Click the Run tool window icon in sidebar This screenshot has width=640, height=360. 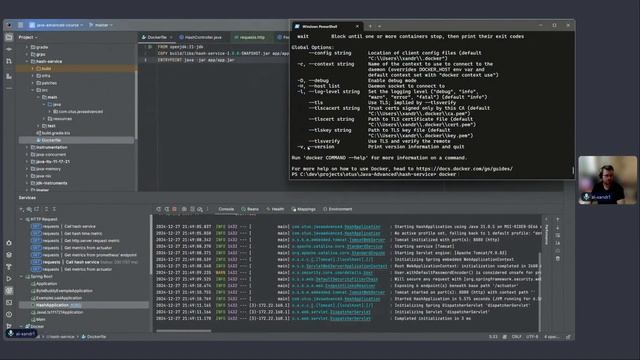[9, 279]
